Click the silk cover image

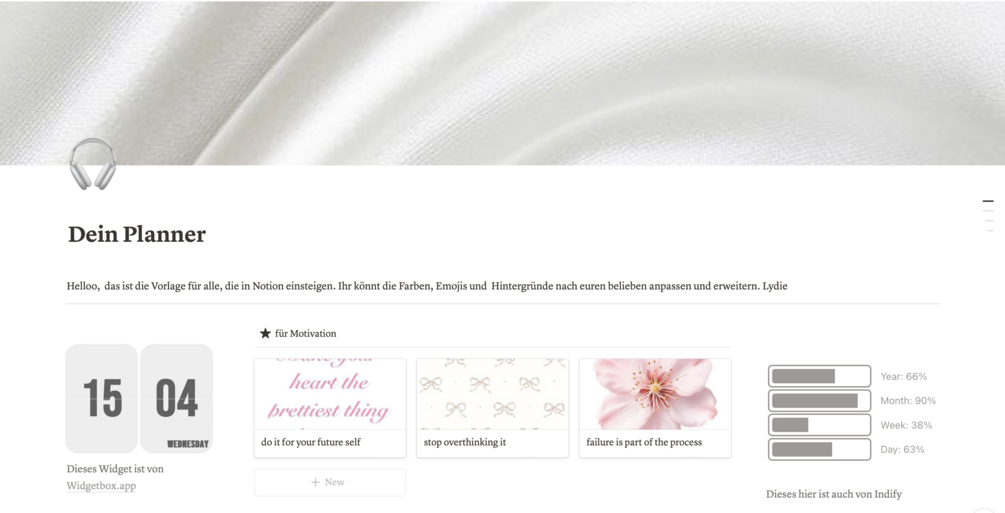502,82
